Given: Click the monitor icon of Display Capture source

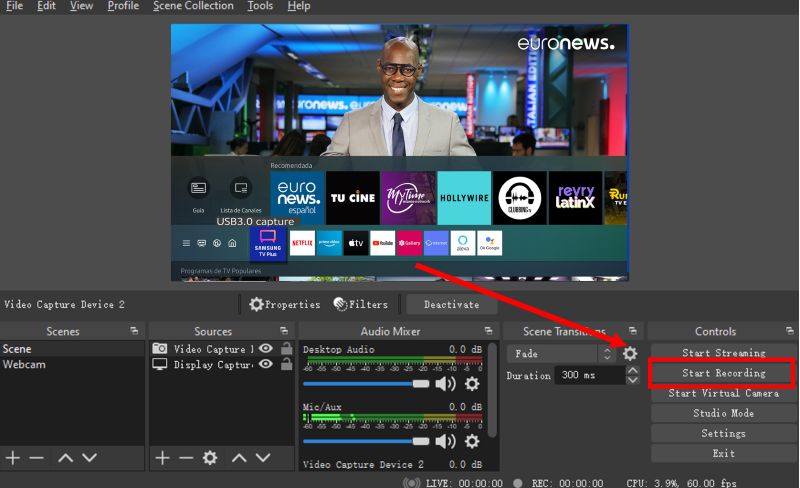Looking at the screenshot, I should click(160, 364).
